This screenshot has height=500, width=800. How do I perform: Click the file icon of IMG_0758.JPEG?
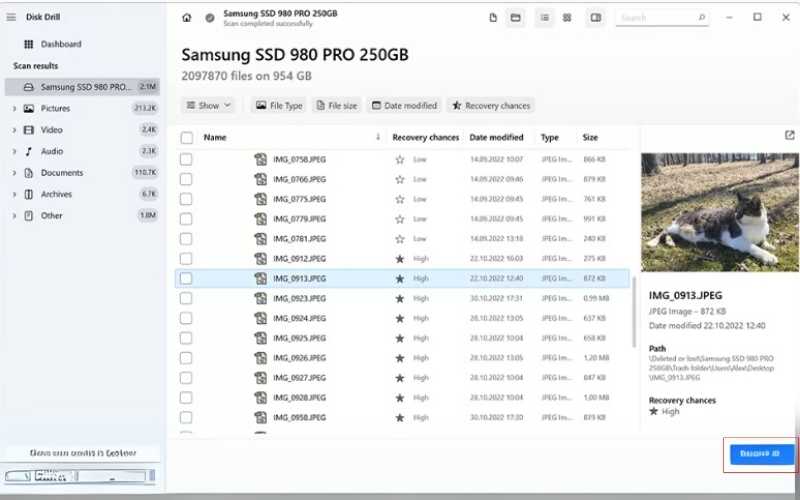[261, 160]
